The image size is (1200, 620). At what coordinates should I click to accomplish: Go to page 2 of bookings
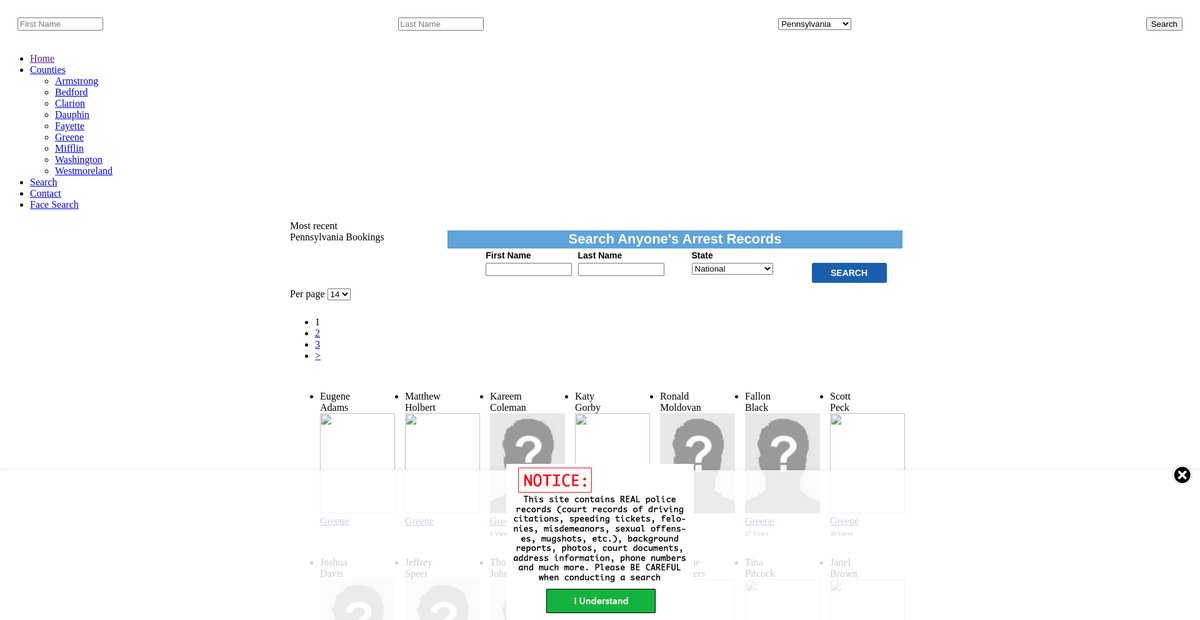click(317, 334)
